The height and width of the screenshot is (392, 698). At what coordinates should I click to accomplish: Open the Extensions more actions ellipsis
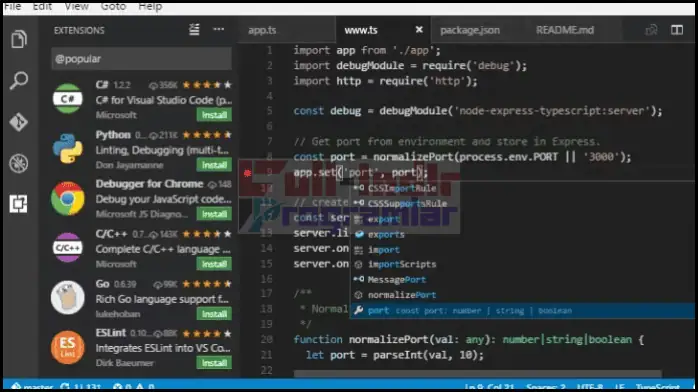pos(219,29)
